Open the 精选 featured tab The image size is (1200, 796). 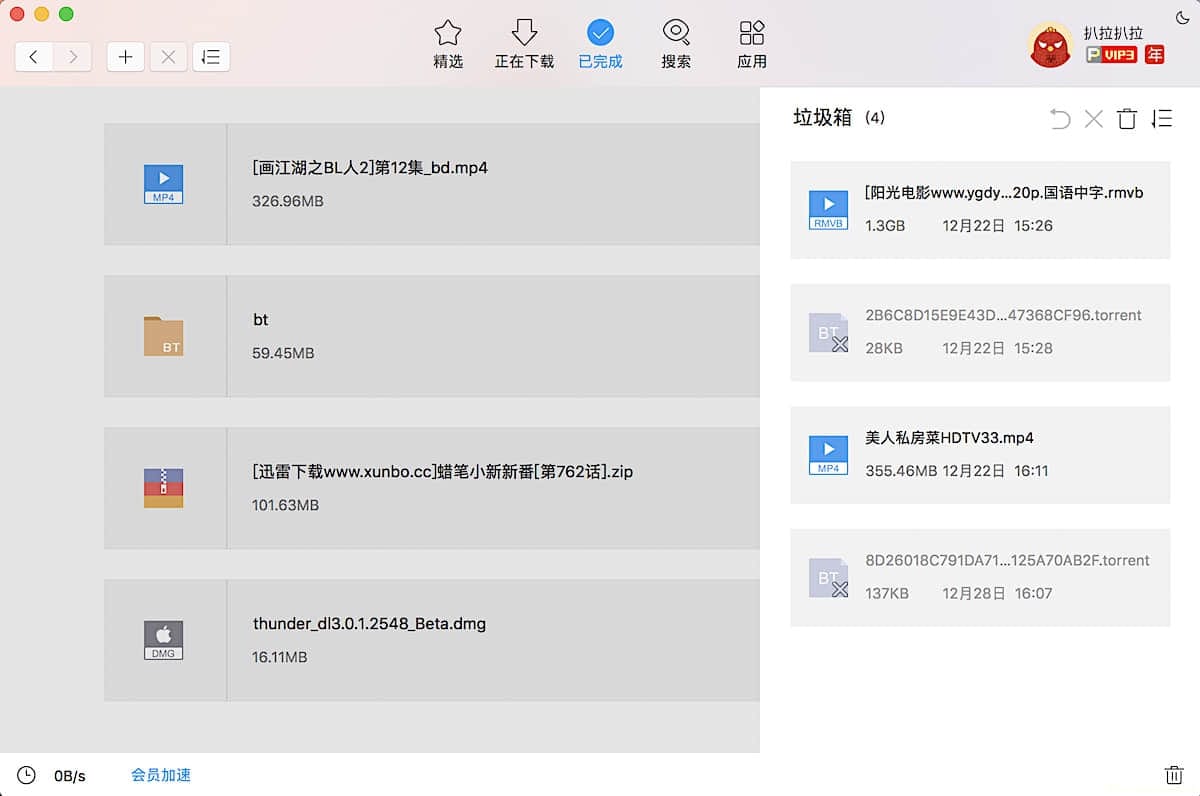(x=448, y=45)
